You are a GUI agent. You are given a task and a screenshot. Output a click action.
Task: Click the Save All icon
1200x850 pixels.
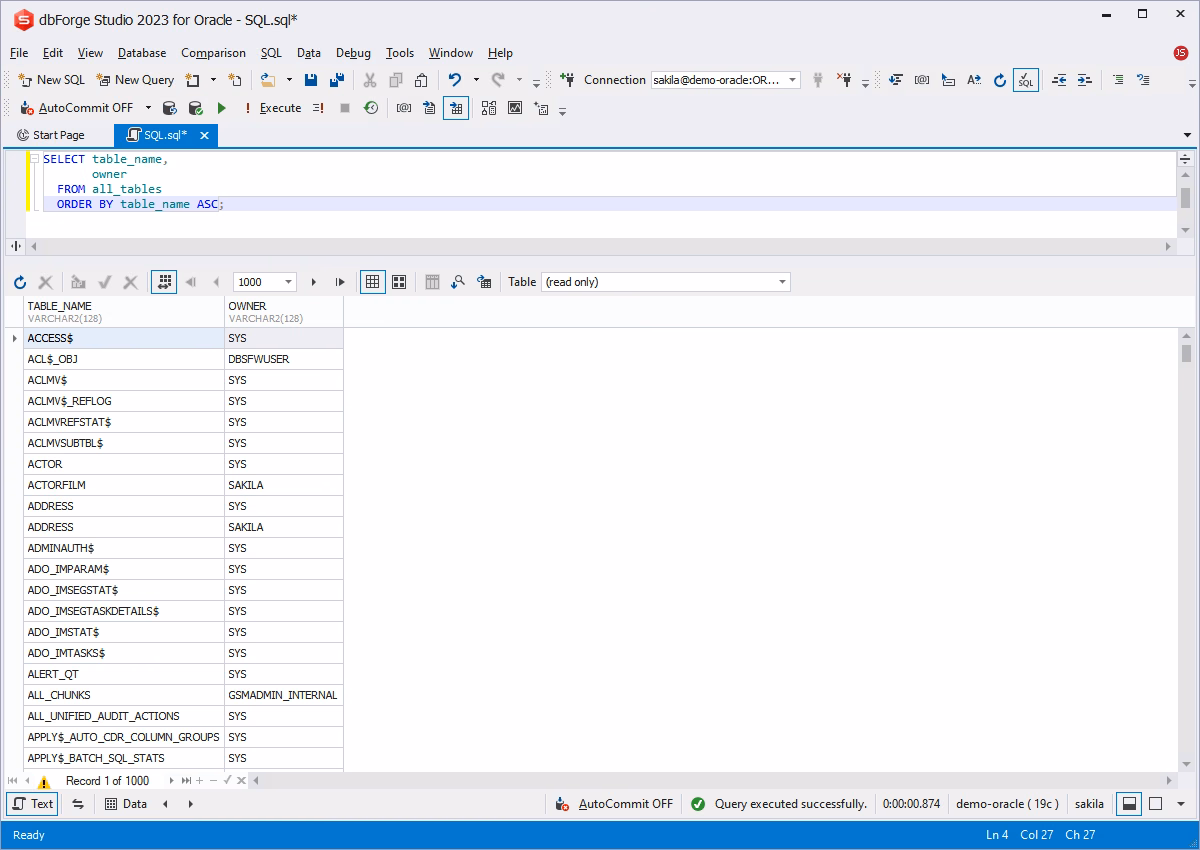337,80
